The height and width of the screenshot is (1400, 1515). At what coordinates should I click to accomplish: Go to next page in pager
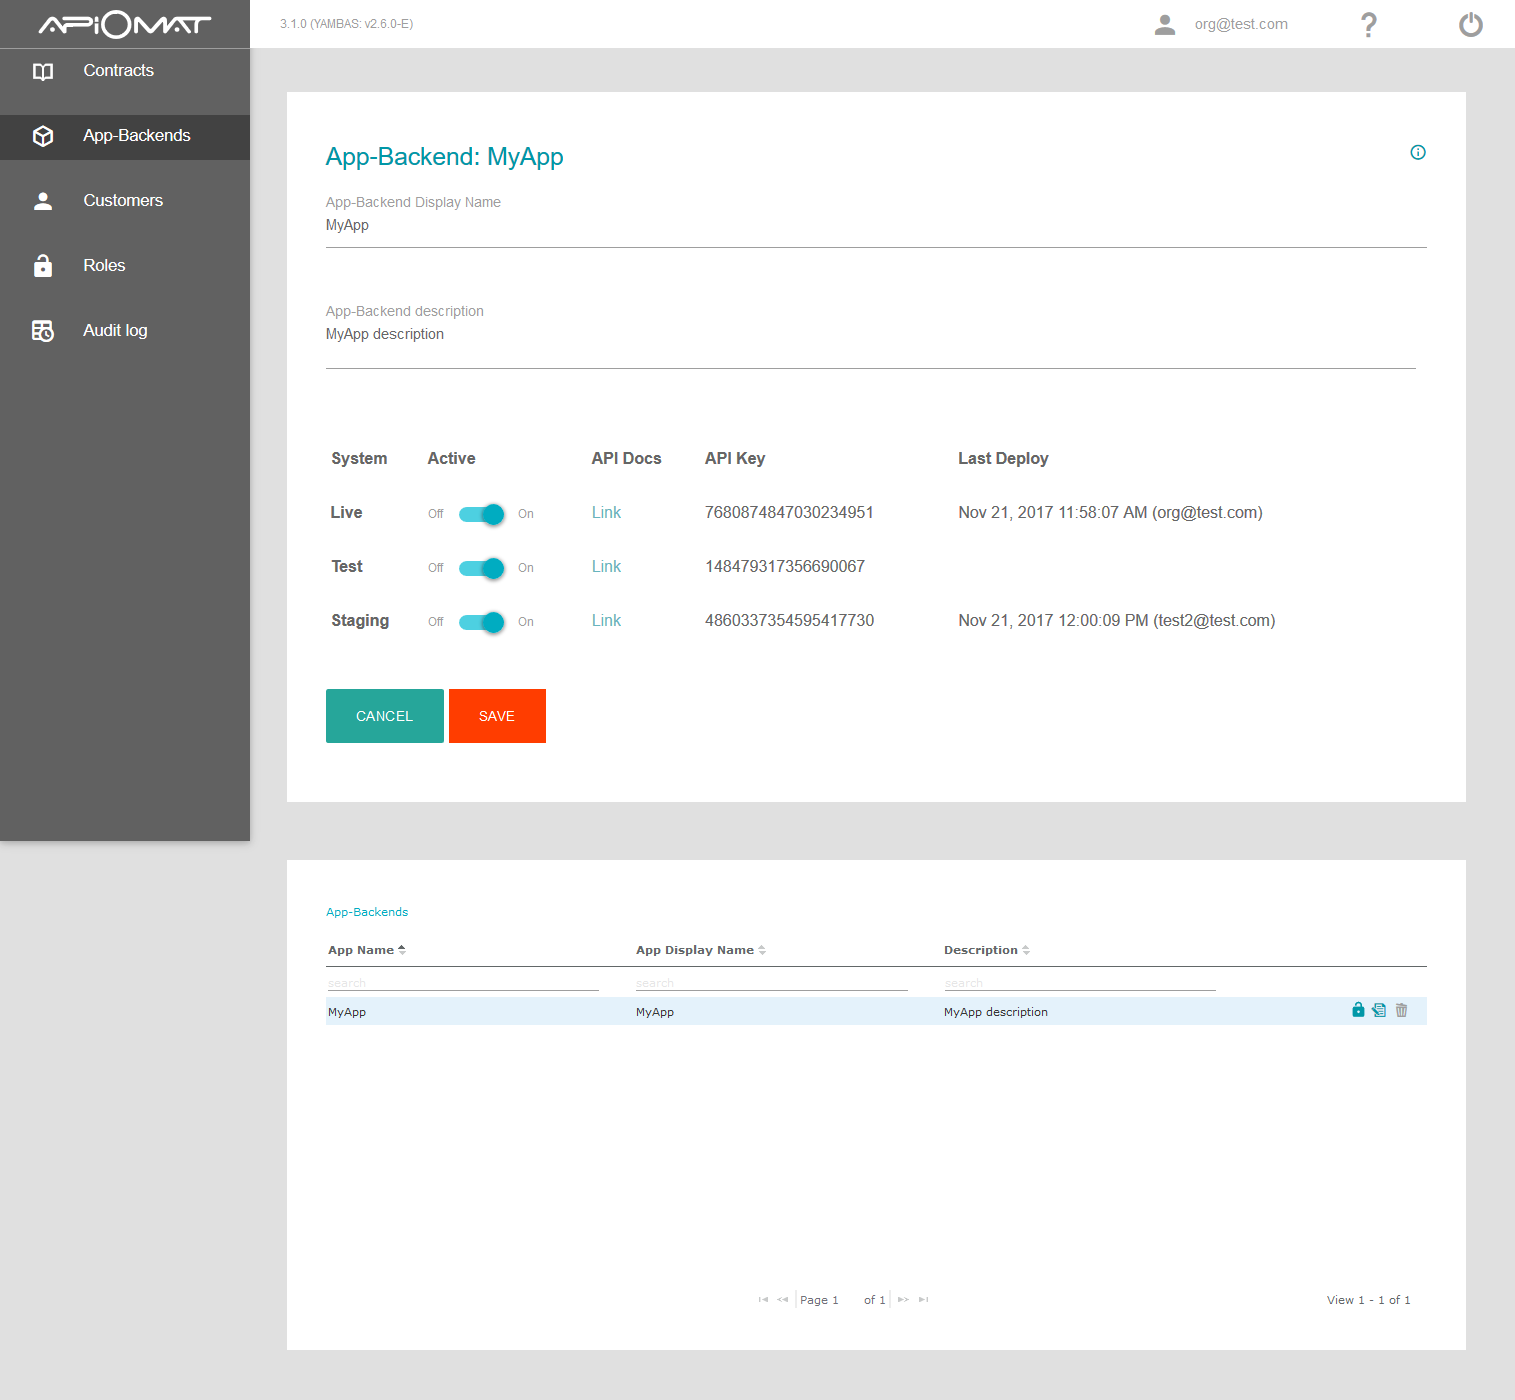click(x=903, y=1300)
